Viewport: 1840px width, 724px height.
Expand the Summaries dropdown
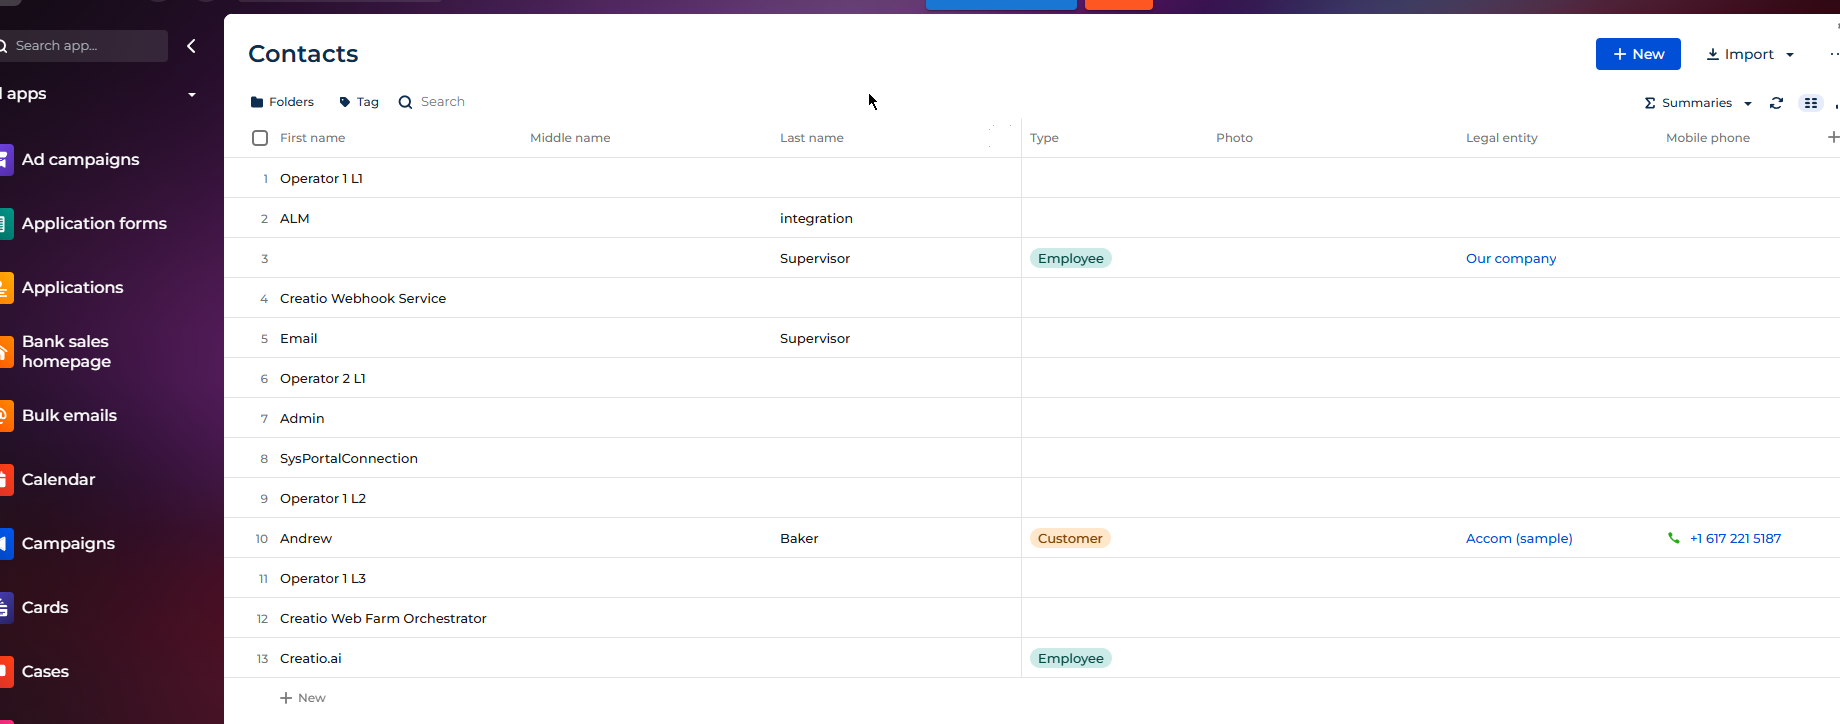(x=1698, y=103)
